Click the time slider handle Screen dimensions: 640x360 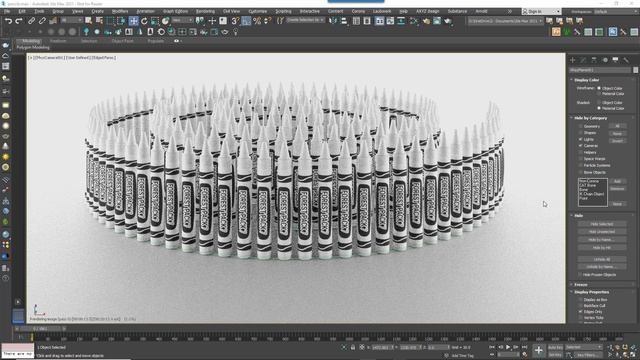pyautogui.click(x=41, y=329)
